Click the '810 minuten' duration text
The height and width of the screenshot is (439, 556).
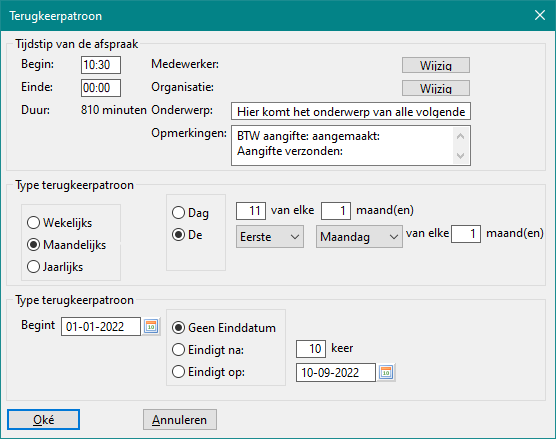tap(113, 110)
